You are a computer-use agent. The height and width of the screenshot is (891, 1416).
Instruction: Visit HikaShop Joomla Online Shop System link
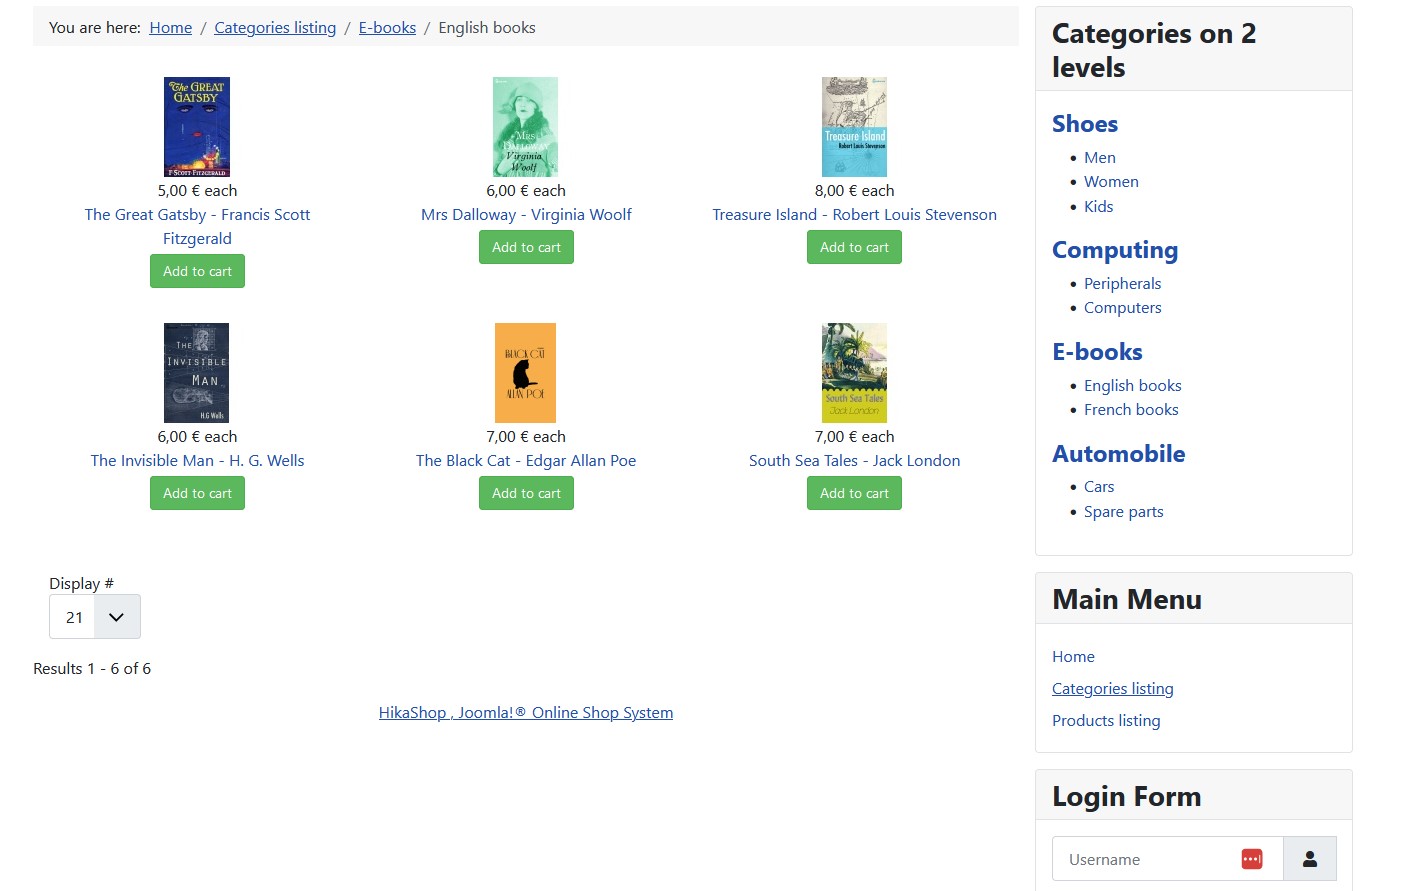click(x=525, y=713)
